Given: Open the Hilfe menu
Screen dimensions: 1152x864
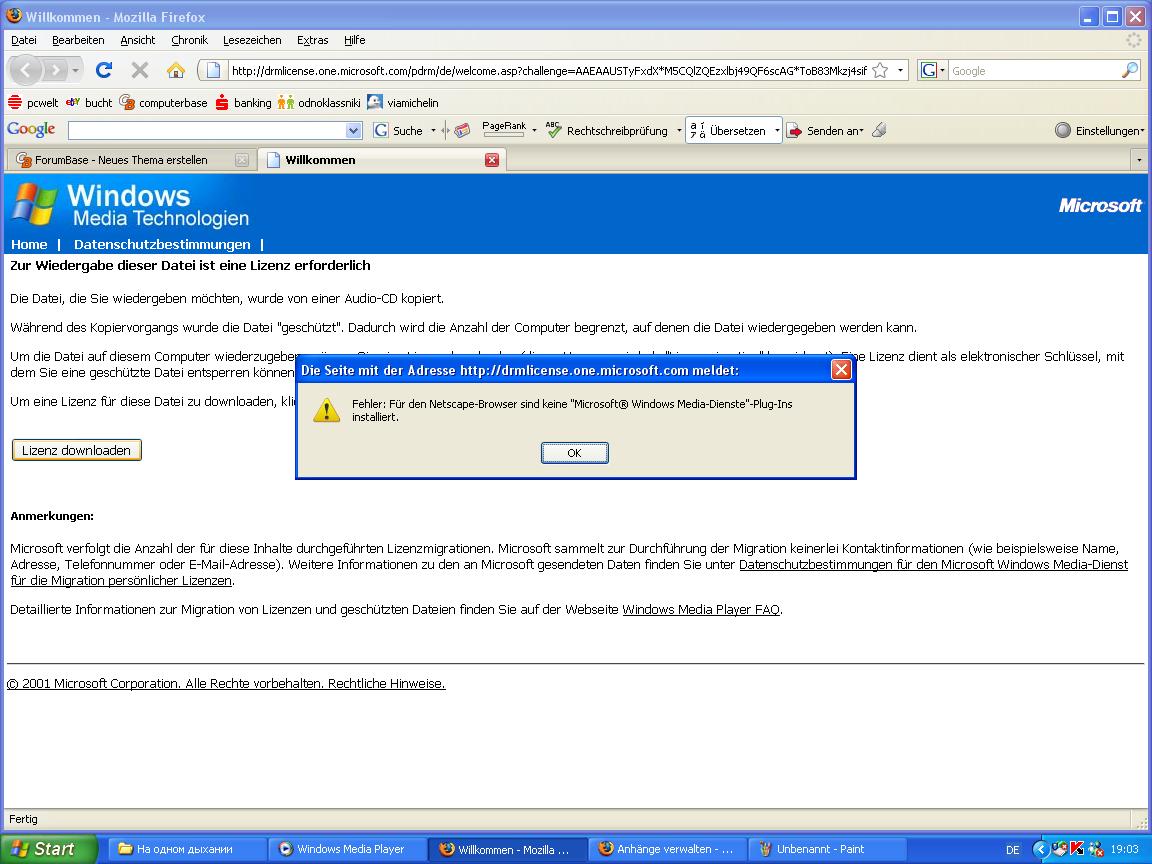Looking at the screenshot, I should click(x=354, y=40).
